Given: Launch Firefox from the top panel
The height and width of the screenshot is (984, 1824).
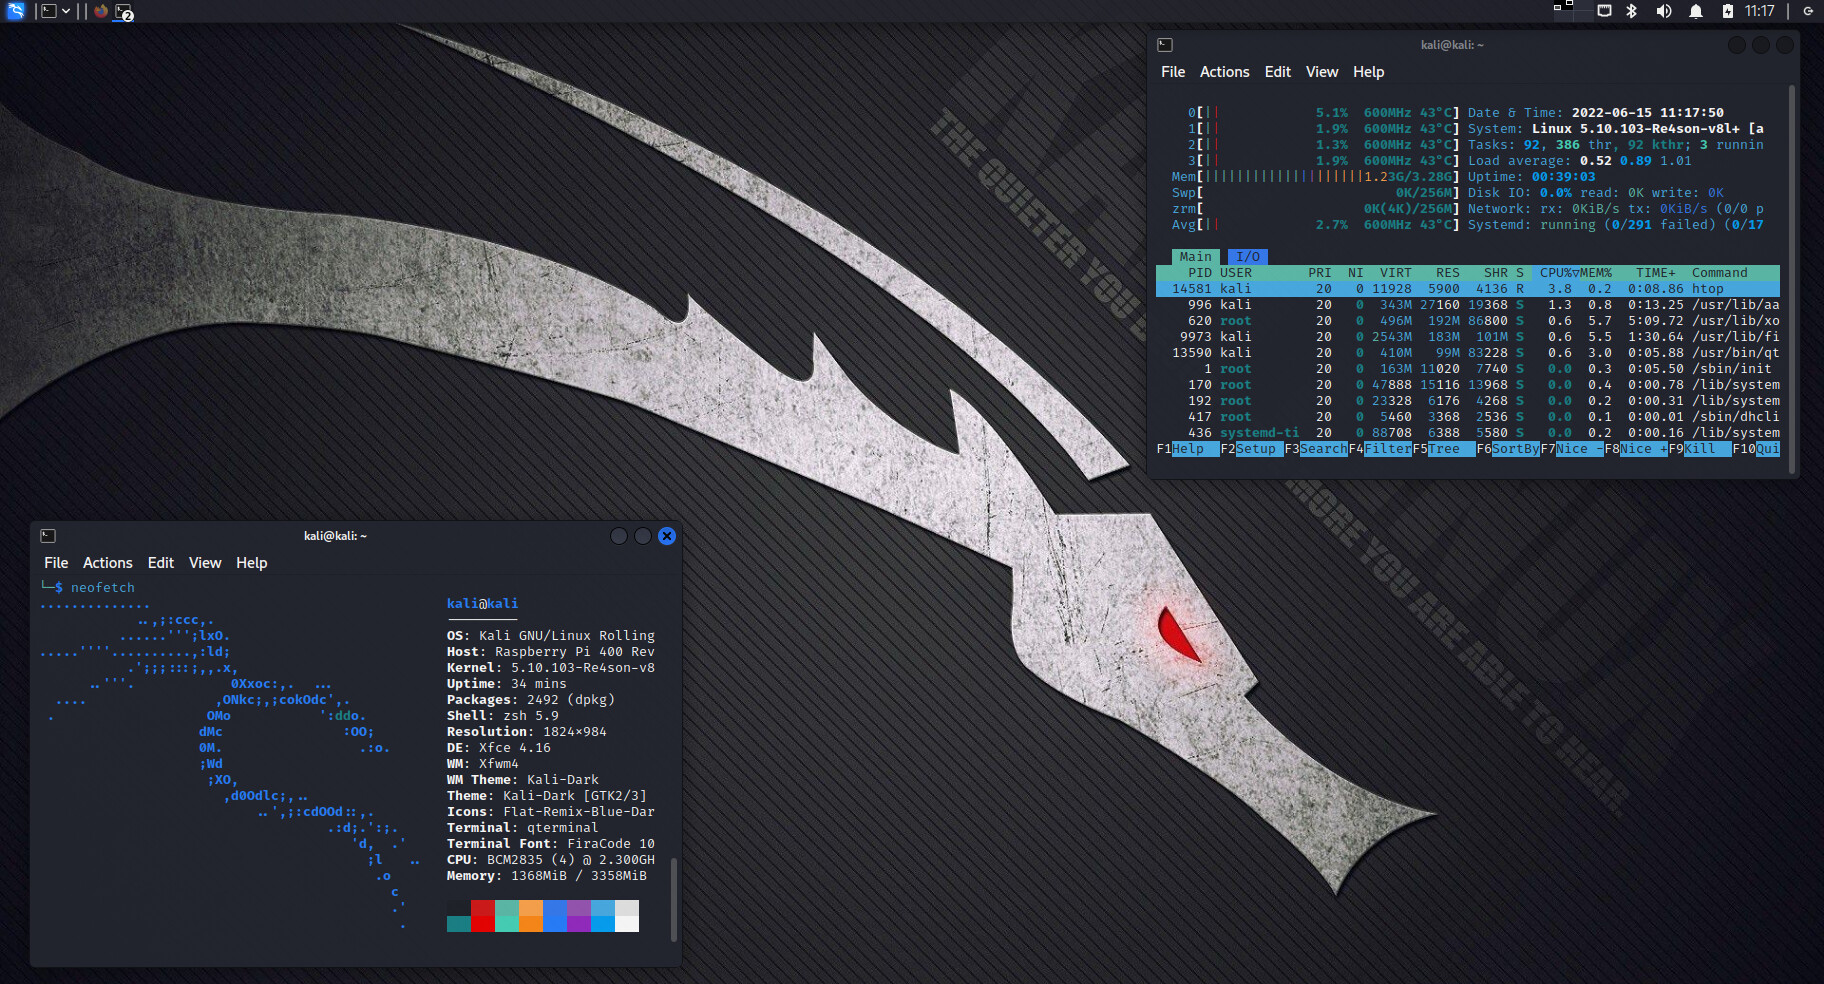Looking at the screenshot, I should click(101, 11).
